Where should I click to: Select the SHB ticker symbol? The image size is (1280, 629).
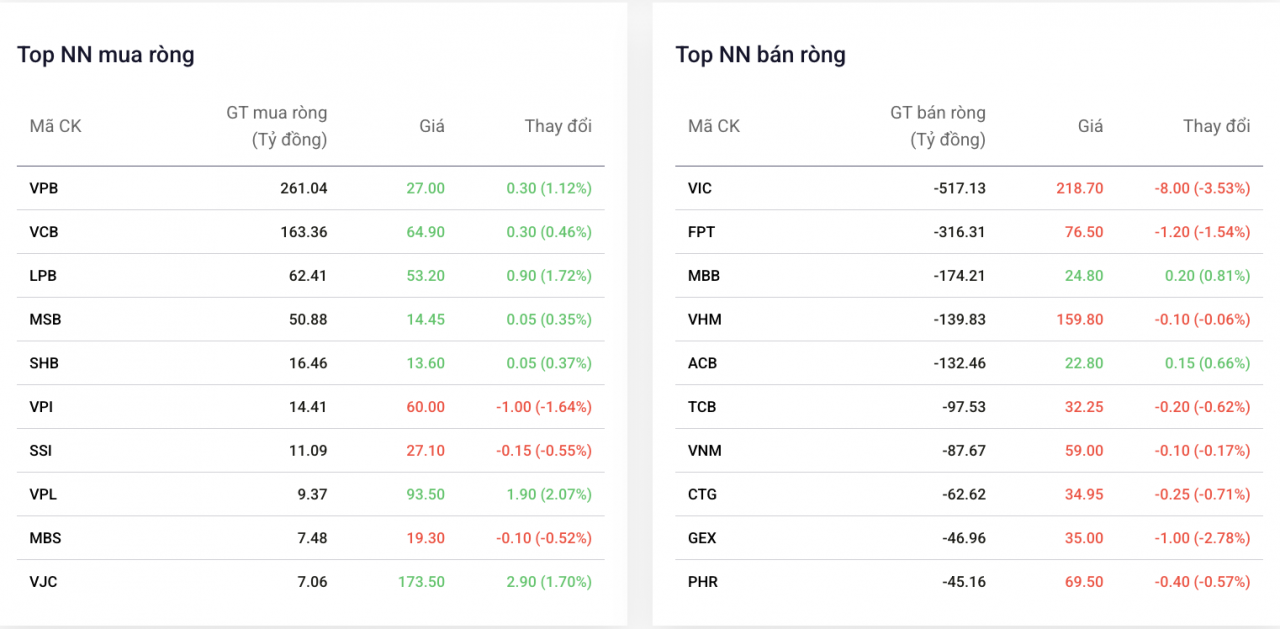[44, 363]
